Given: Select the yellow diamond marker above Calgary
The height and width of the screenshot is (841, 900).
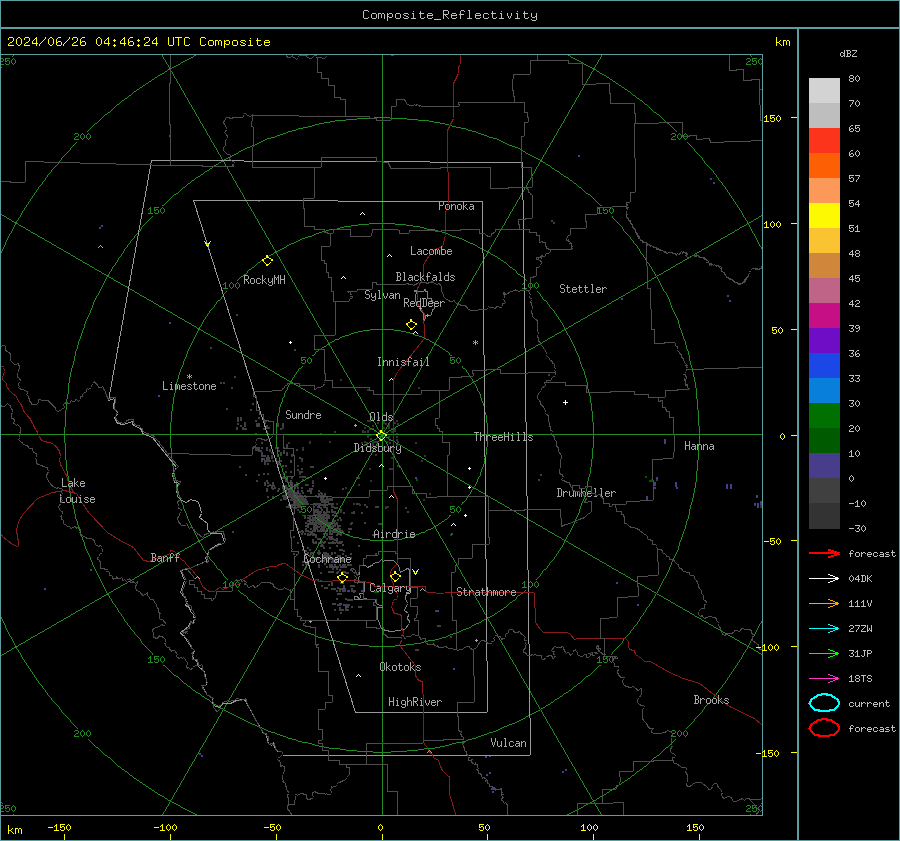Looking at the screenshot, I should tap(395, 576).
